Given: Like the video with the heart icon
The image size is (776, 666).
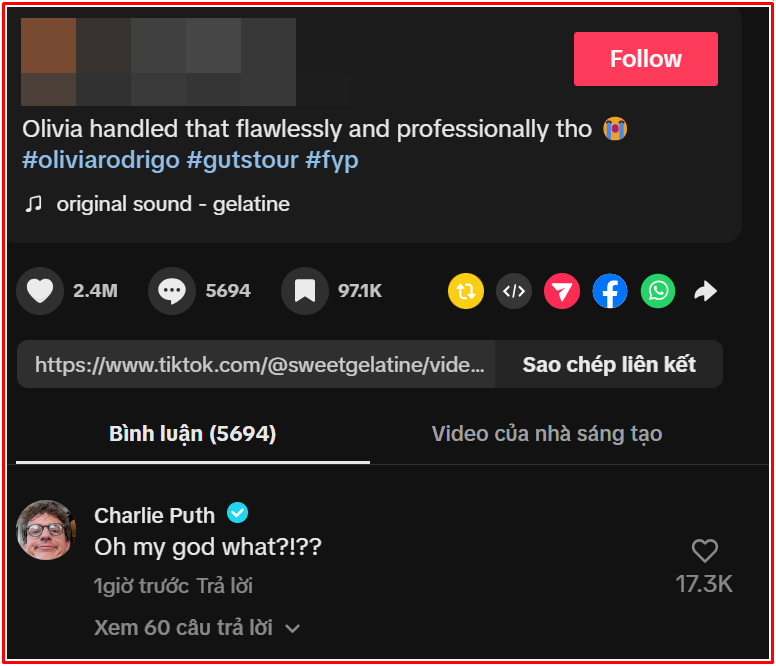Looking at the screenshot, I should pyautogui.click(x=40, y=291).
